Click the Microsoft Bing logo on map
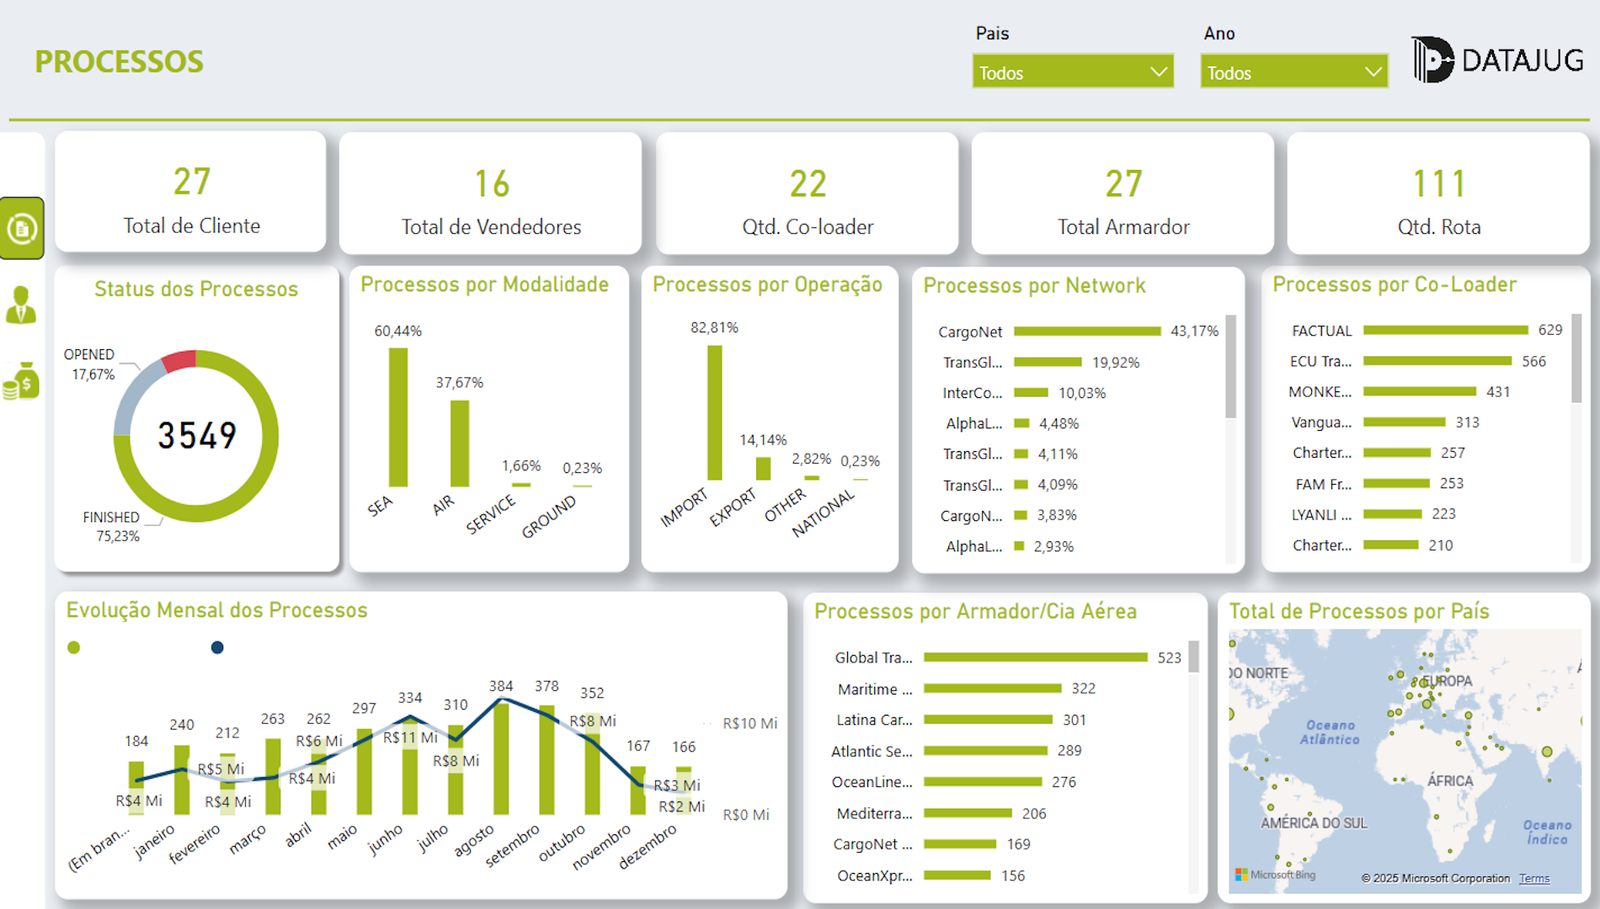1600x909 pixels. click(1275, 874)
